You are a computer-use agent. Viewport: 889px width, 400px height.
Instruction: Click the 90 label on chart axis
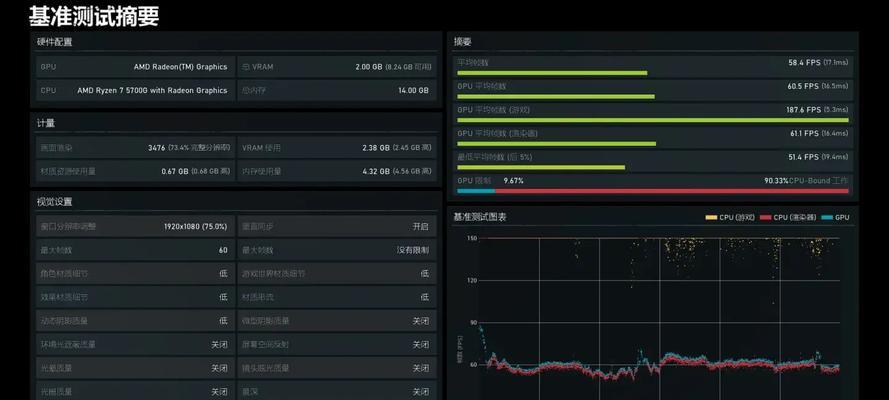tap(473, 322)
